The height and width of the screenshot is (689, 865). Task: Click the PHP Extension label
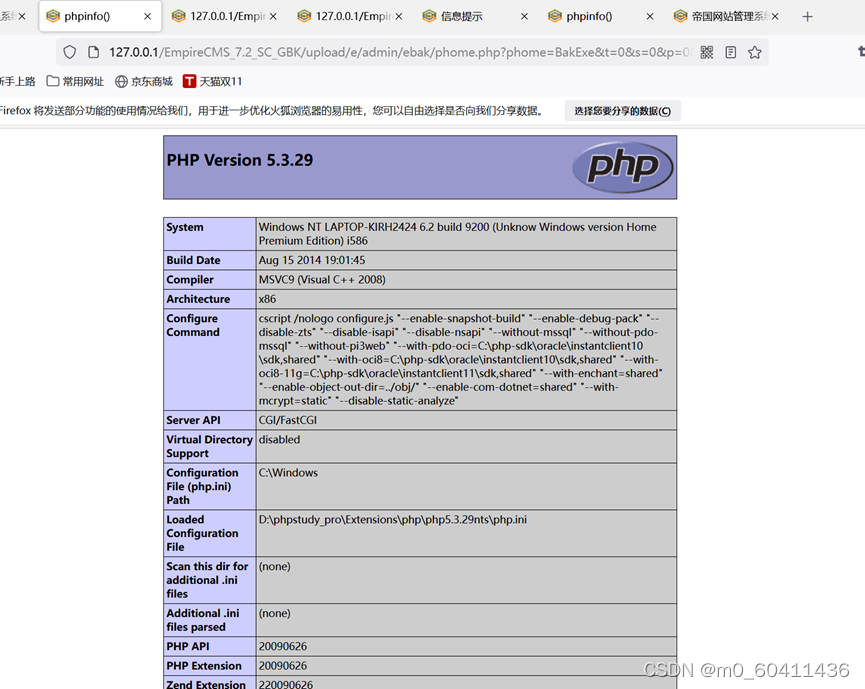(x=204, y=666)
